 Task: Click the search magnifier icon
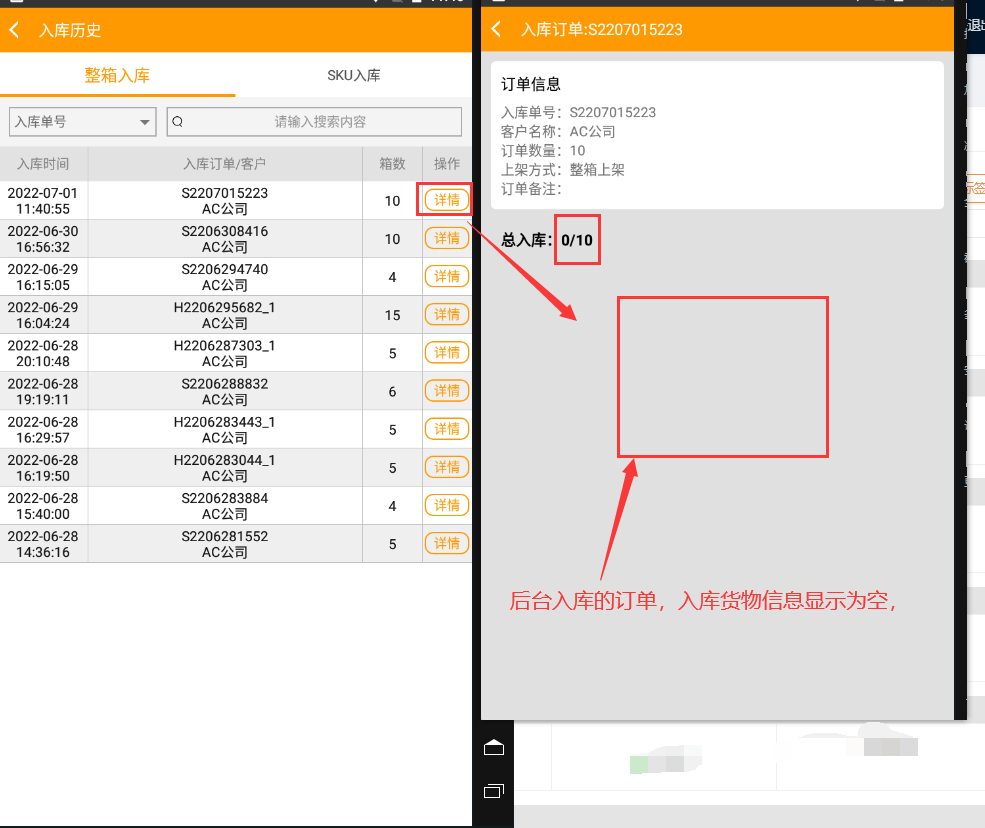178,122
